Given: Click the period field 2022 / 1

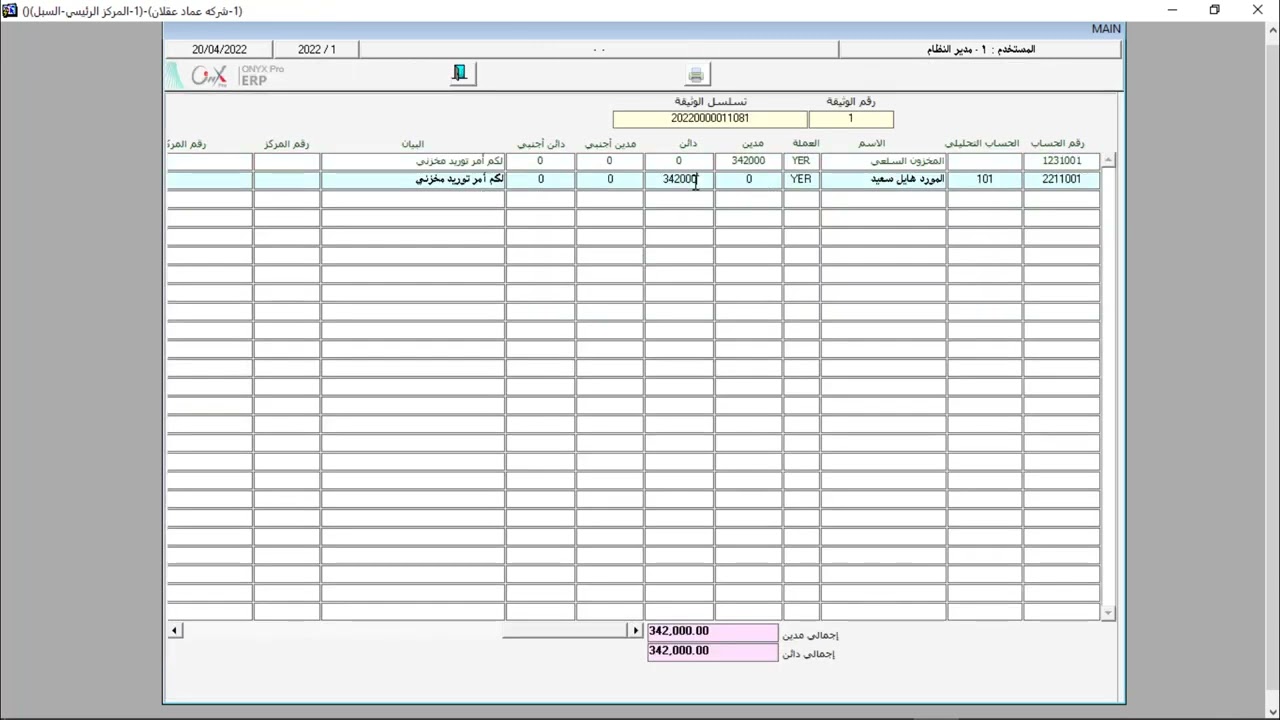Looking at the screenshot, I should [x=317, y=49].
